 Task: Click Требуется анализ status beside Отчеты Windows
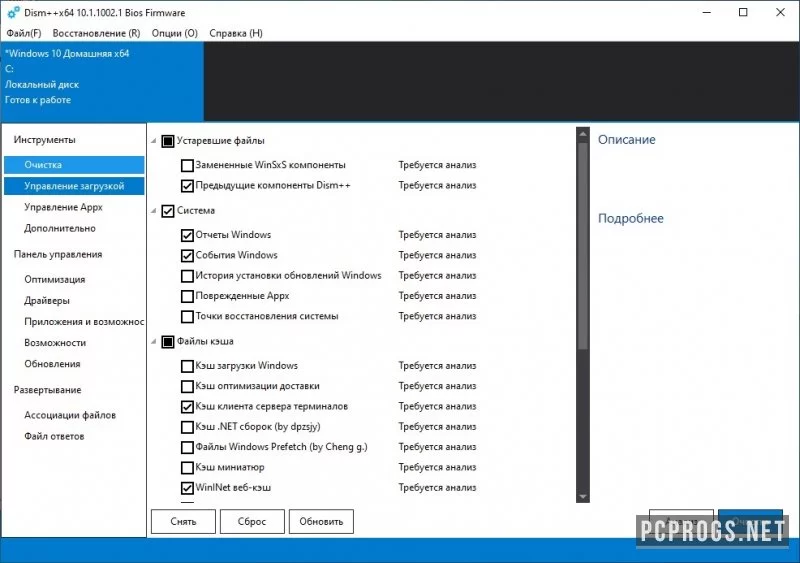pos(437,235)
